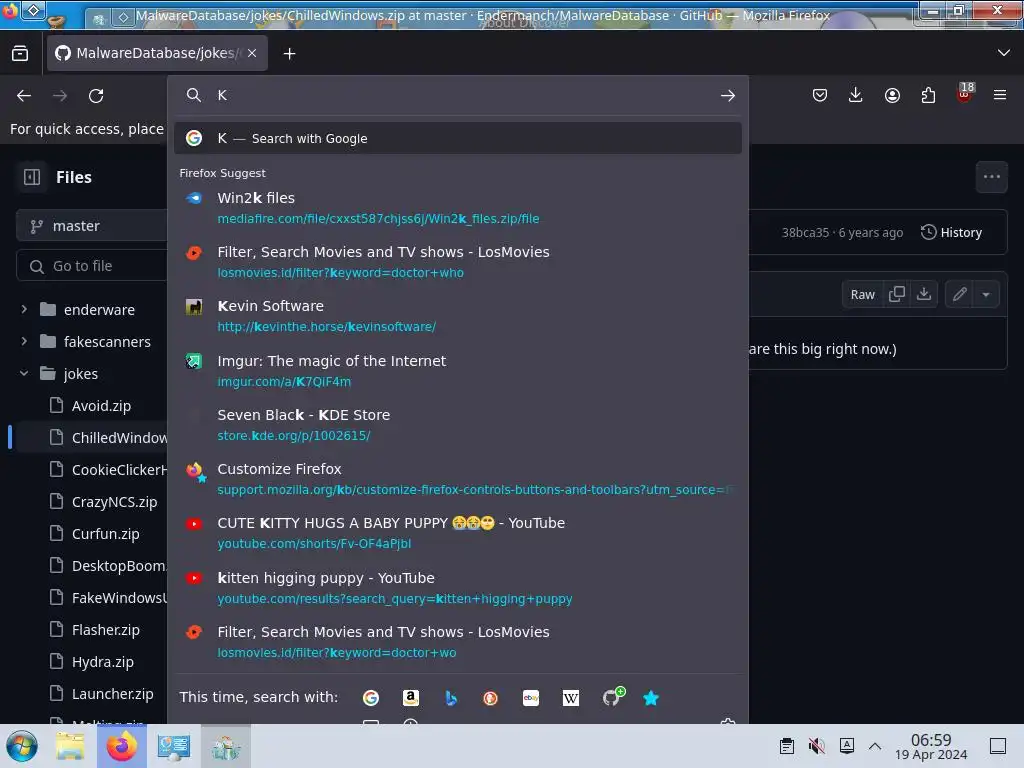Go back to previous page
This screenshot has width=1024, height=768.
(24, 95)
